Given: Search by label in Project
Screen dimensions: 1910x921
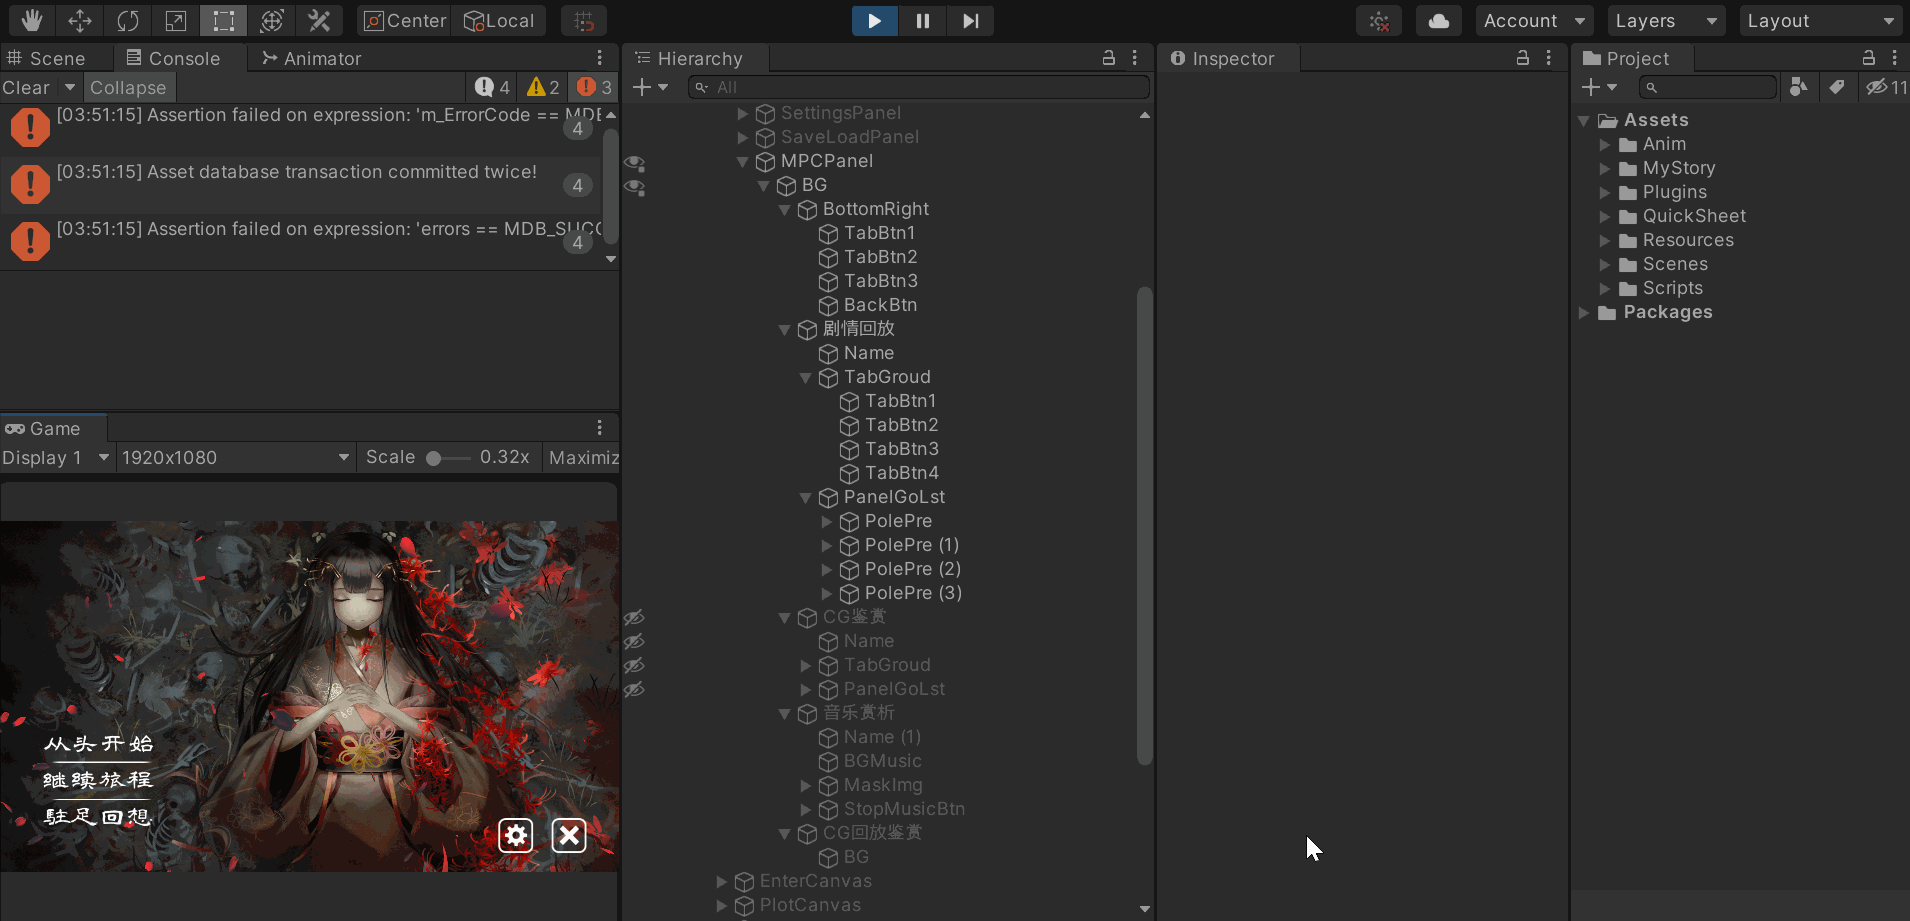Looking at the screenshot, I should tap(1836, 87).
